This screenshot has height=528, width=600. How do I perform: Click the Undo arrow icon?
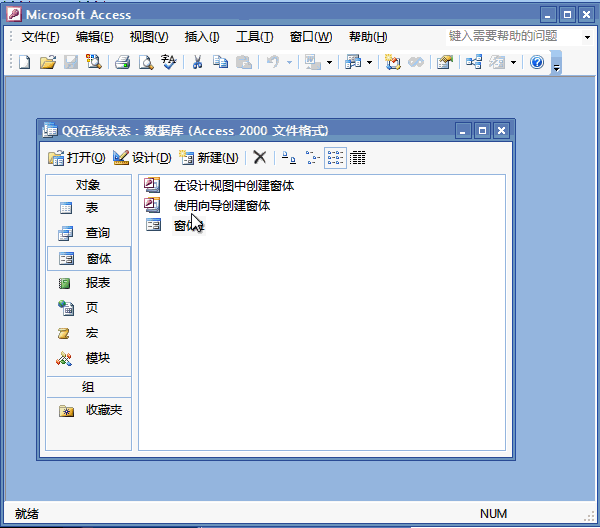click(273, 62)
